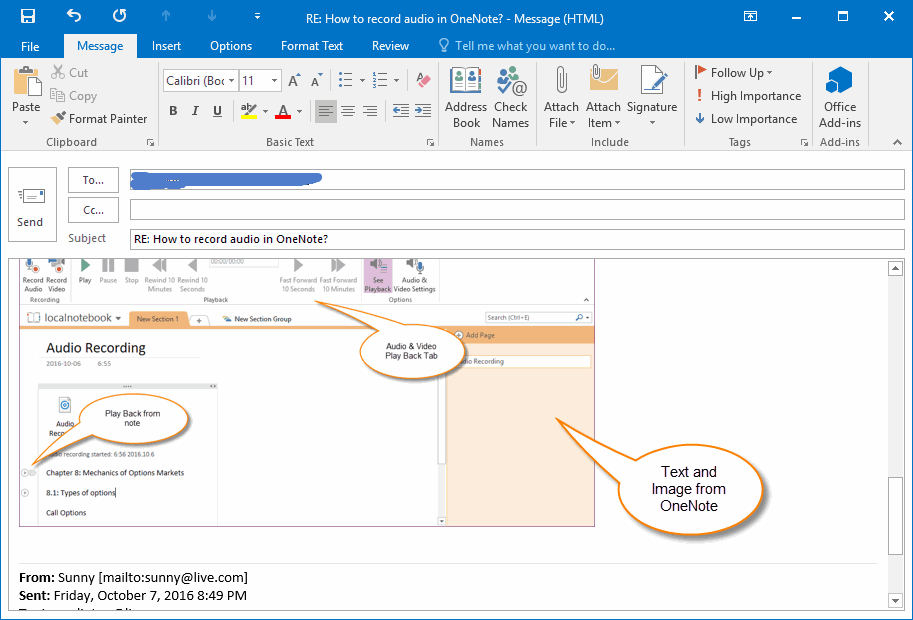Image resolution: width=913 pixels, height=620 pixels.
Task: Toggle Align Right paragraph alignment
Action: pyautogui.click(x=370, y=111)
